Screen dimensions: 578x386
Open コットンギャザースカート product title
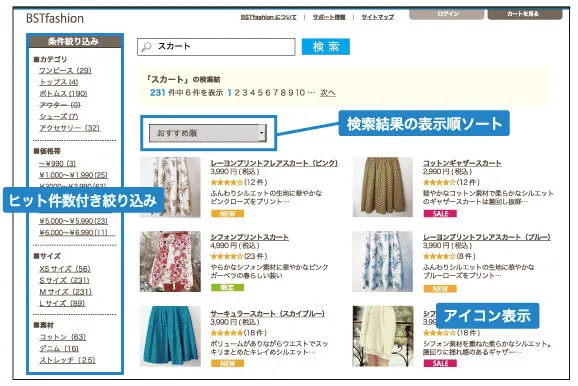coord(462,163)
